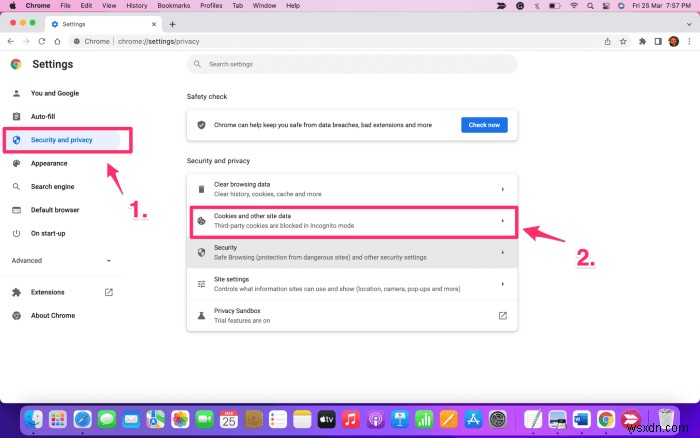Reload the settings page

tap(42, 42)
